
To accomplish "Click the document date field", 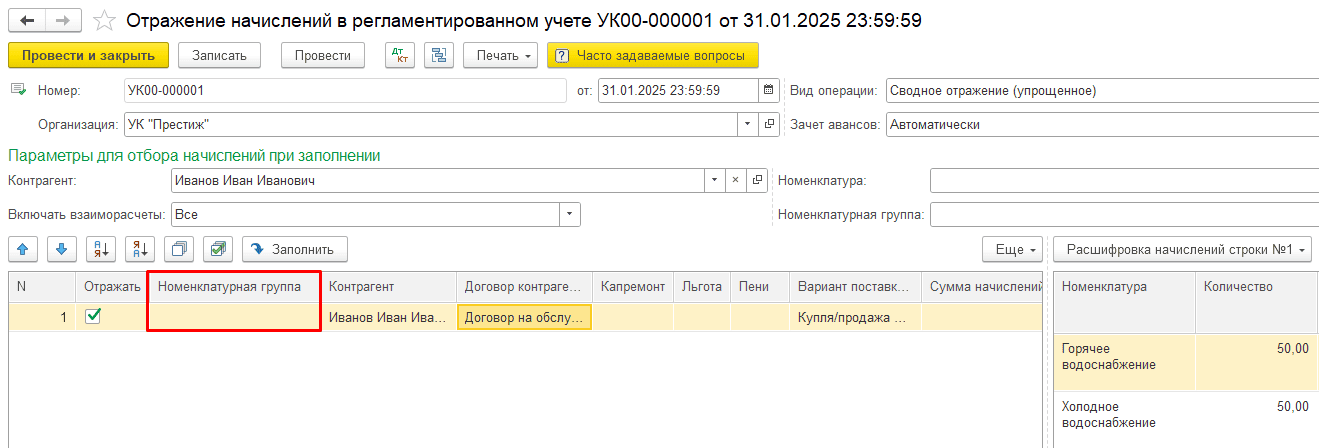I will point(679,90).
